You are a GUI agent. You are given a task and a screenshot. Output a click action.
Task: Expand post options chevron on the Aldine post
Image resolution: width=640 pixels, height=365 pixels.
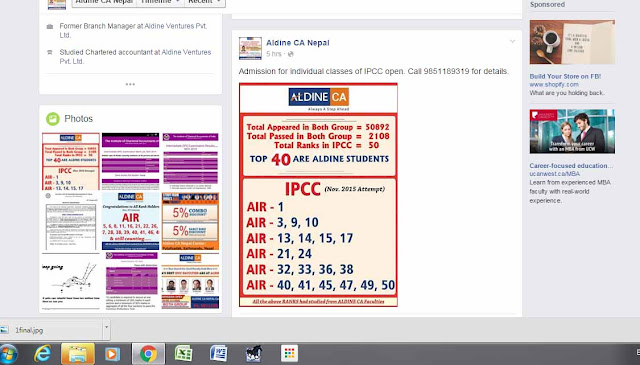(512, 41)
